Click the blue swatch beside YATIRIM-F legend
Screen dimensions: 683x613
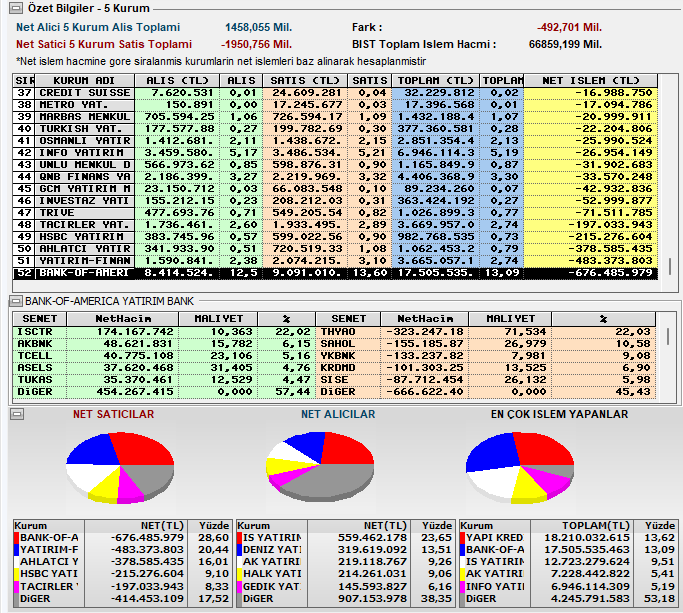pyautogui.click(x=17, y=550)
